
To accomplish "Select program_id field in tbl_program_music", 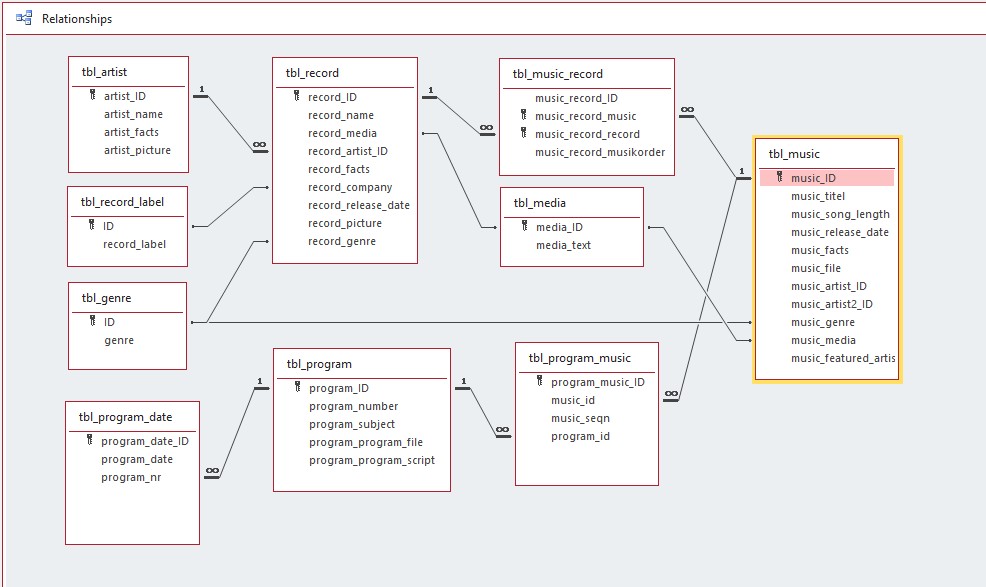I will coord(580,437).
